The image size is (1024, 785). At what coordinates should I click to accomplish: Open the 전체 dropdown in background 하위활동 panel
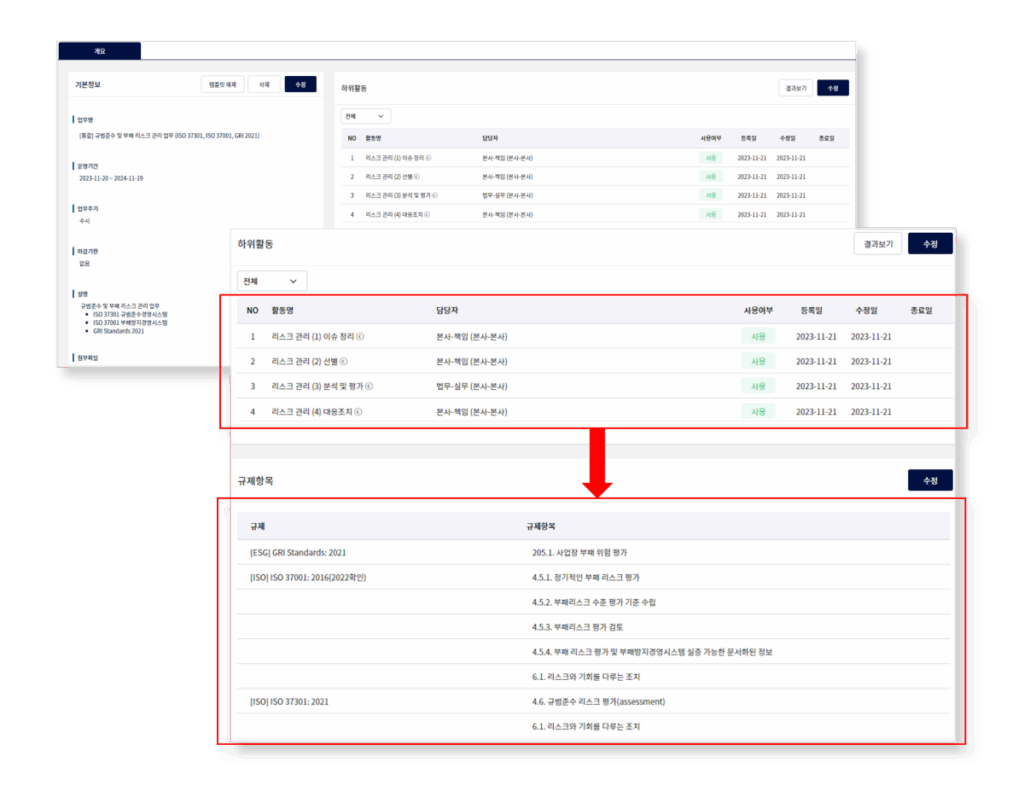365,117
